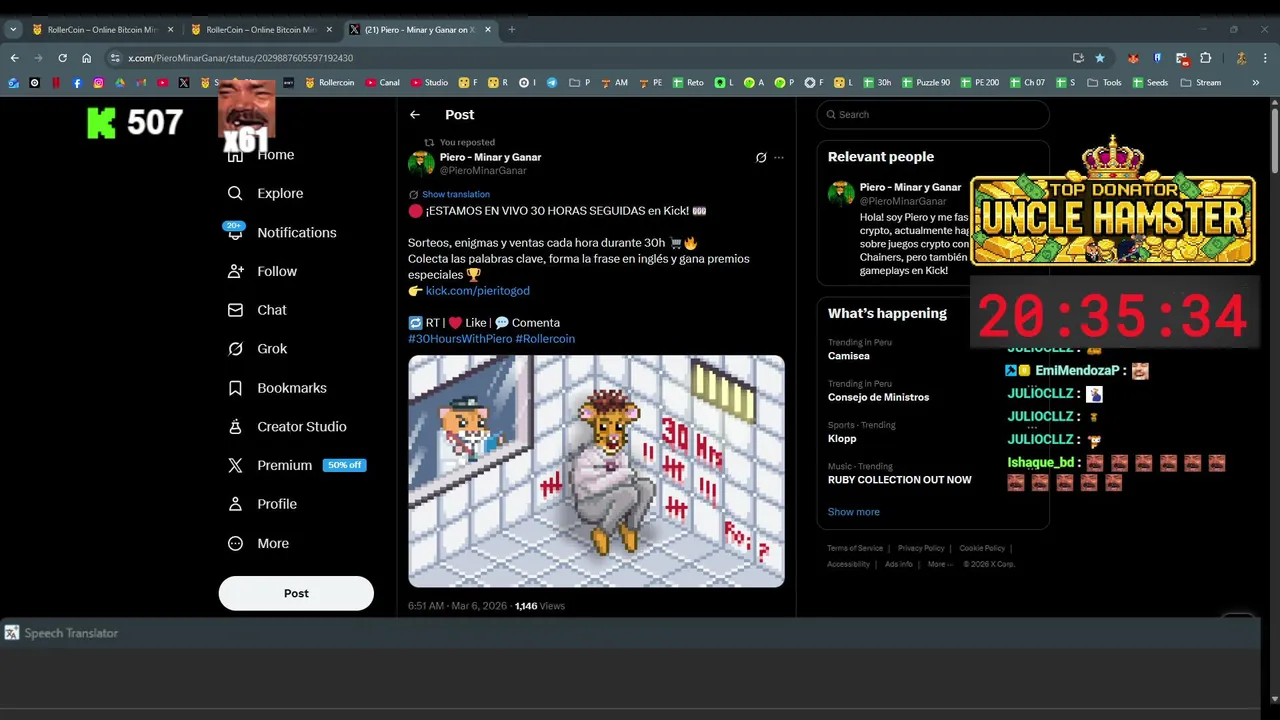Viewport: 1280px width, 720px height.
Task: Click the white Post button
Action: point(296,593)
